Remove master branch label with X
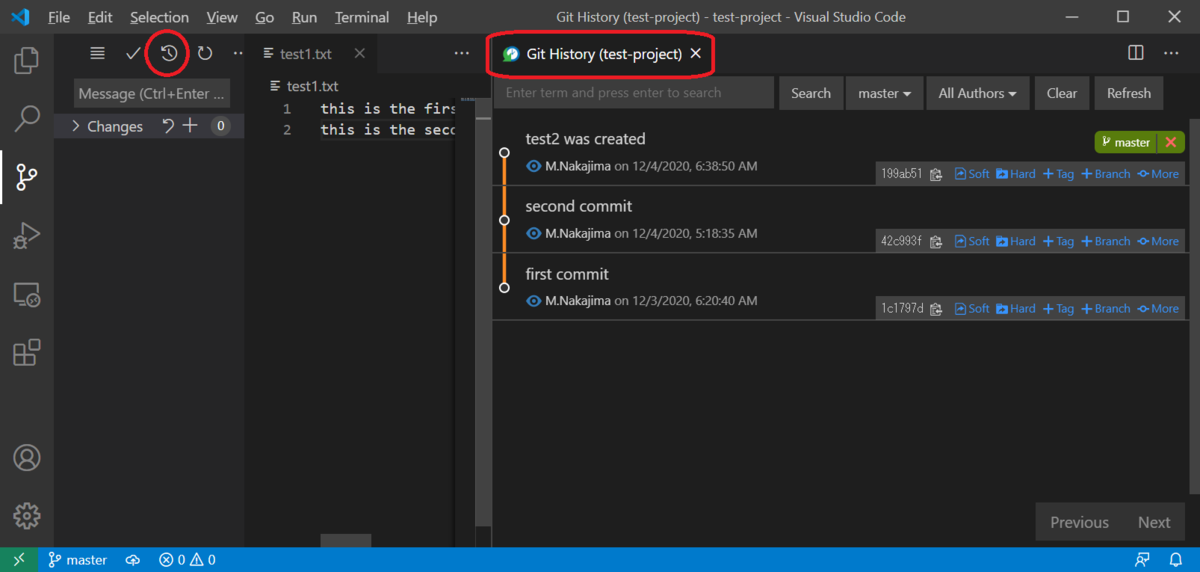The image size is (1200, 572). point(1171,143)
